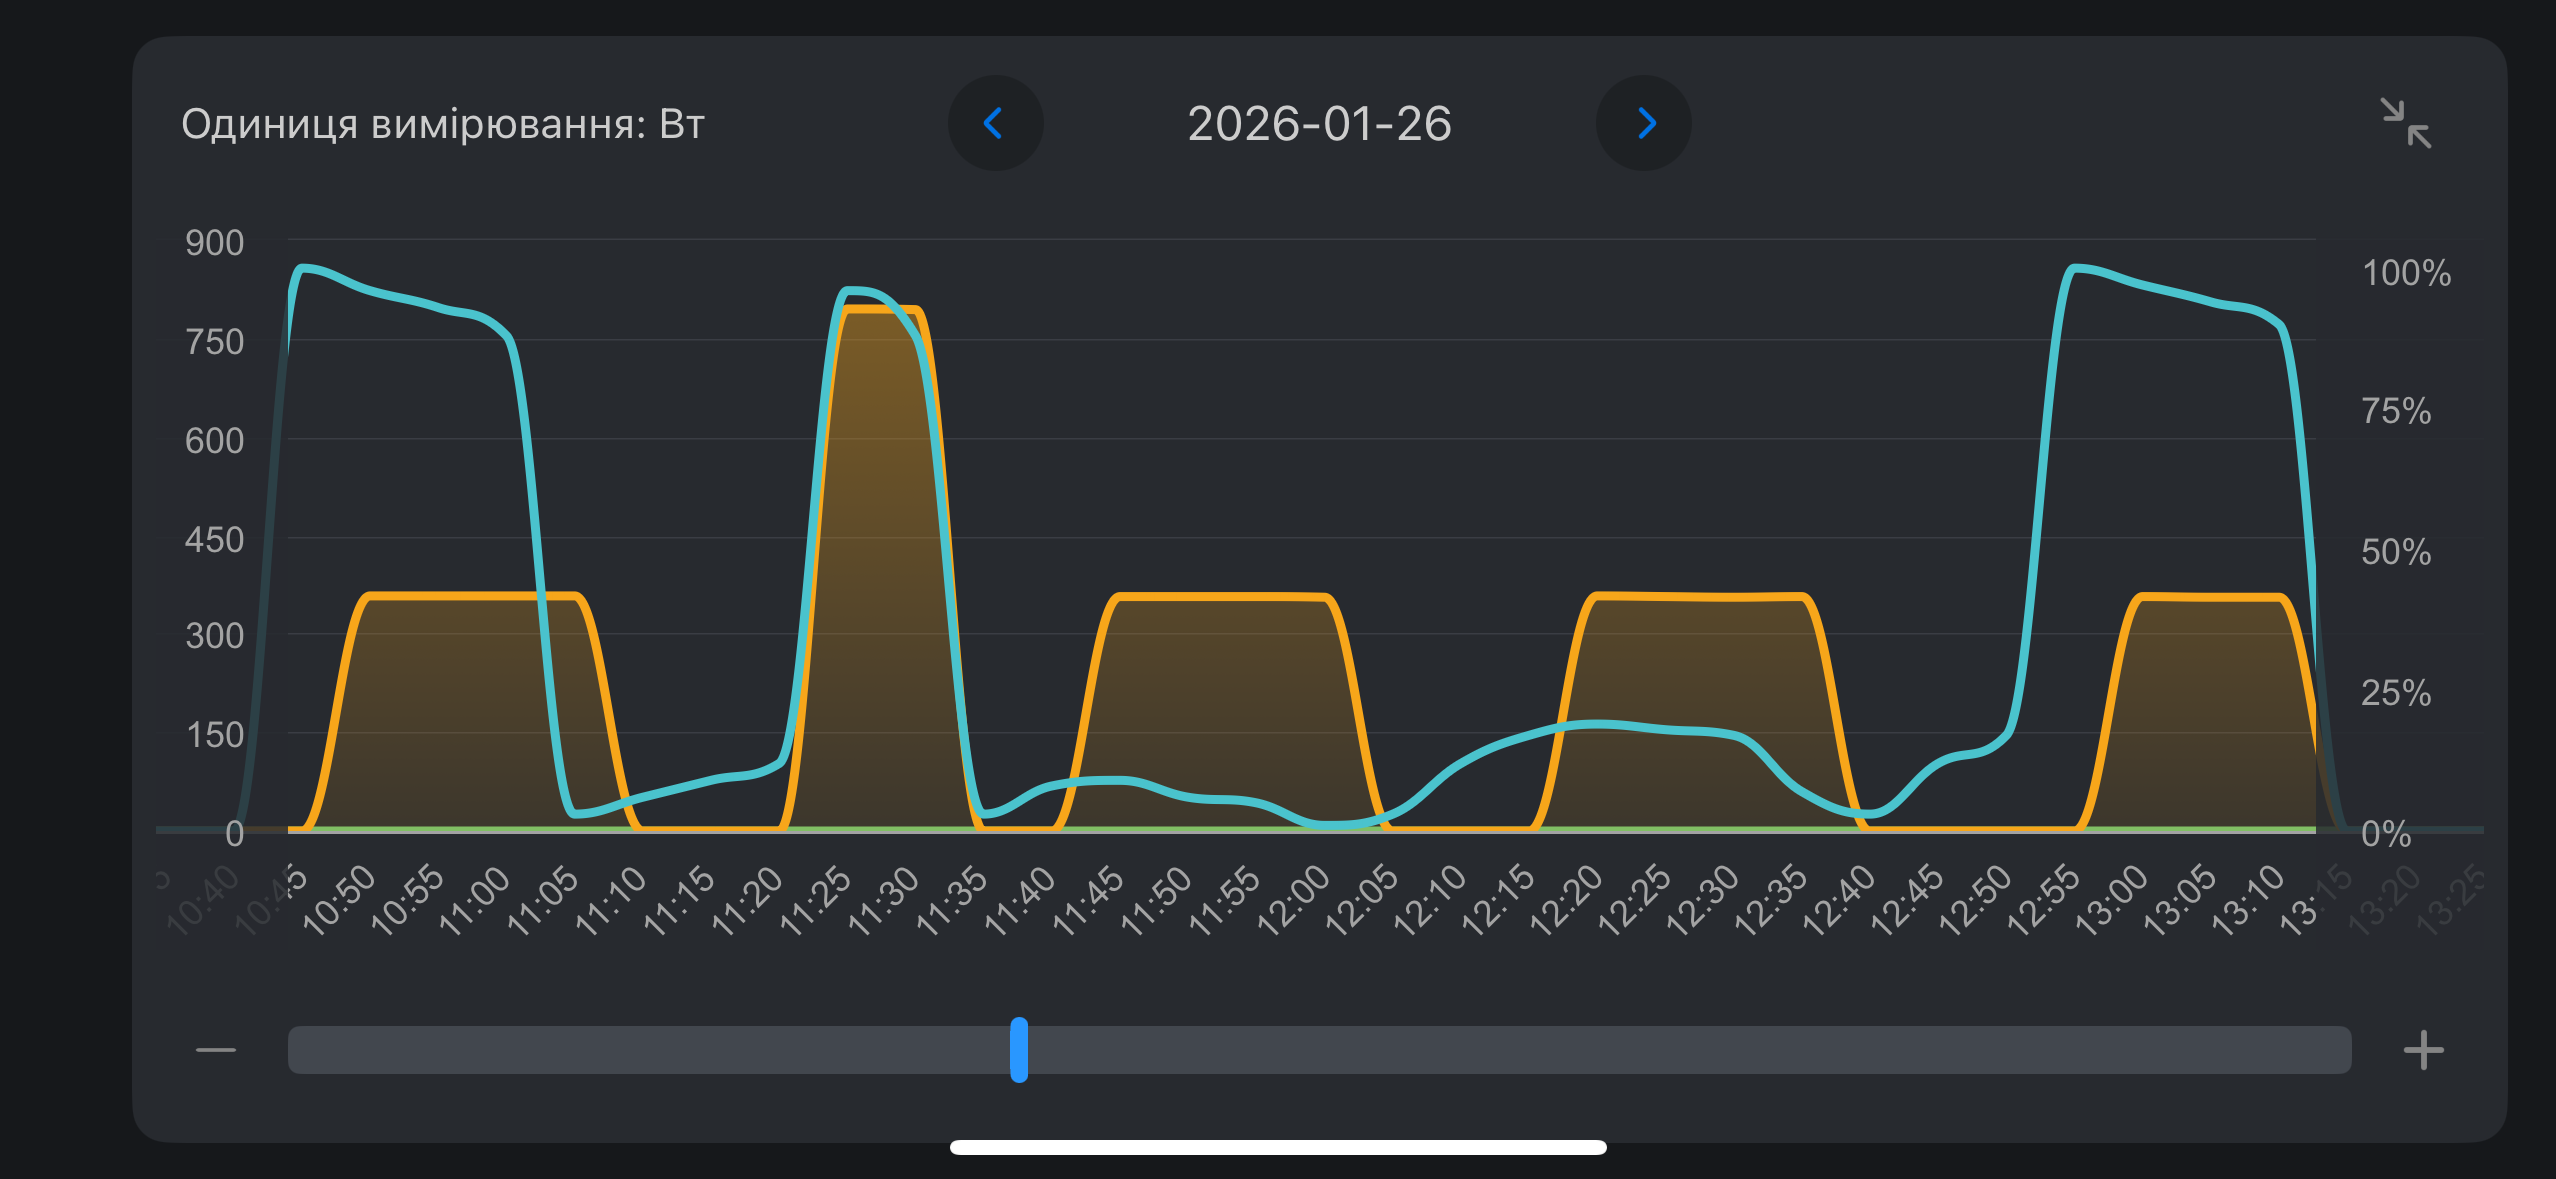Go to previous day with left chevron

click(x=994, y=123)
